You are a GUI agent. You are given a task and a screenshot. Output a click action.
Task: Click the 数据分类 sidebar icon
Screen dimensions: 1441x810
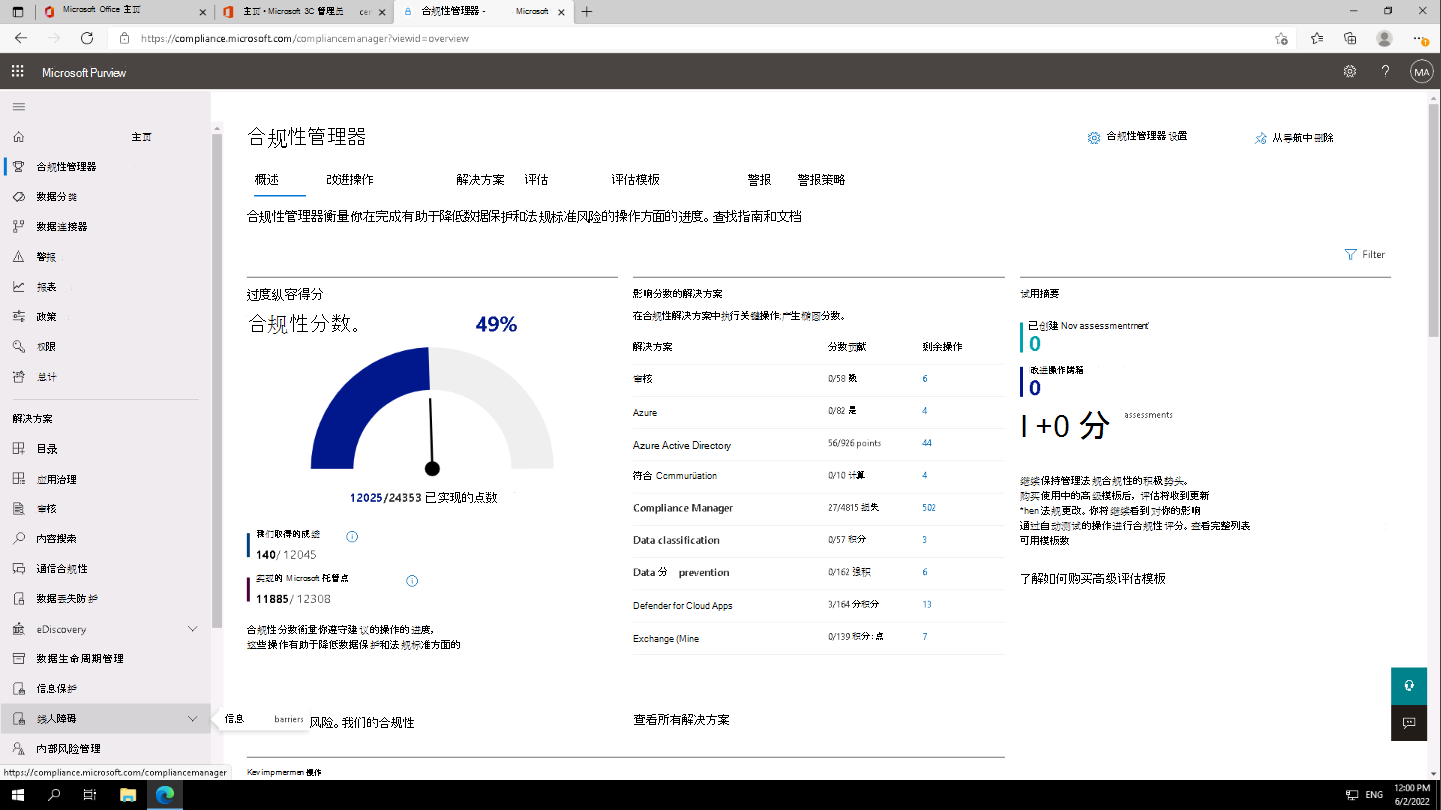(18, 197)
